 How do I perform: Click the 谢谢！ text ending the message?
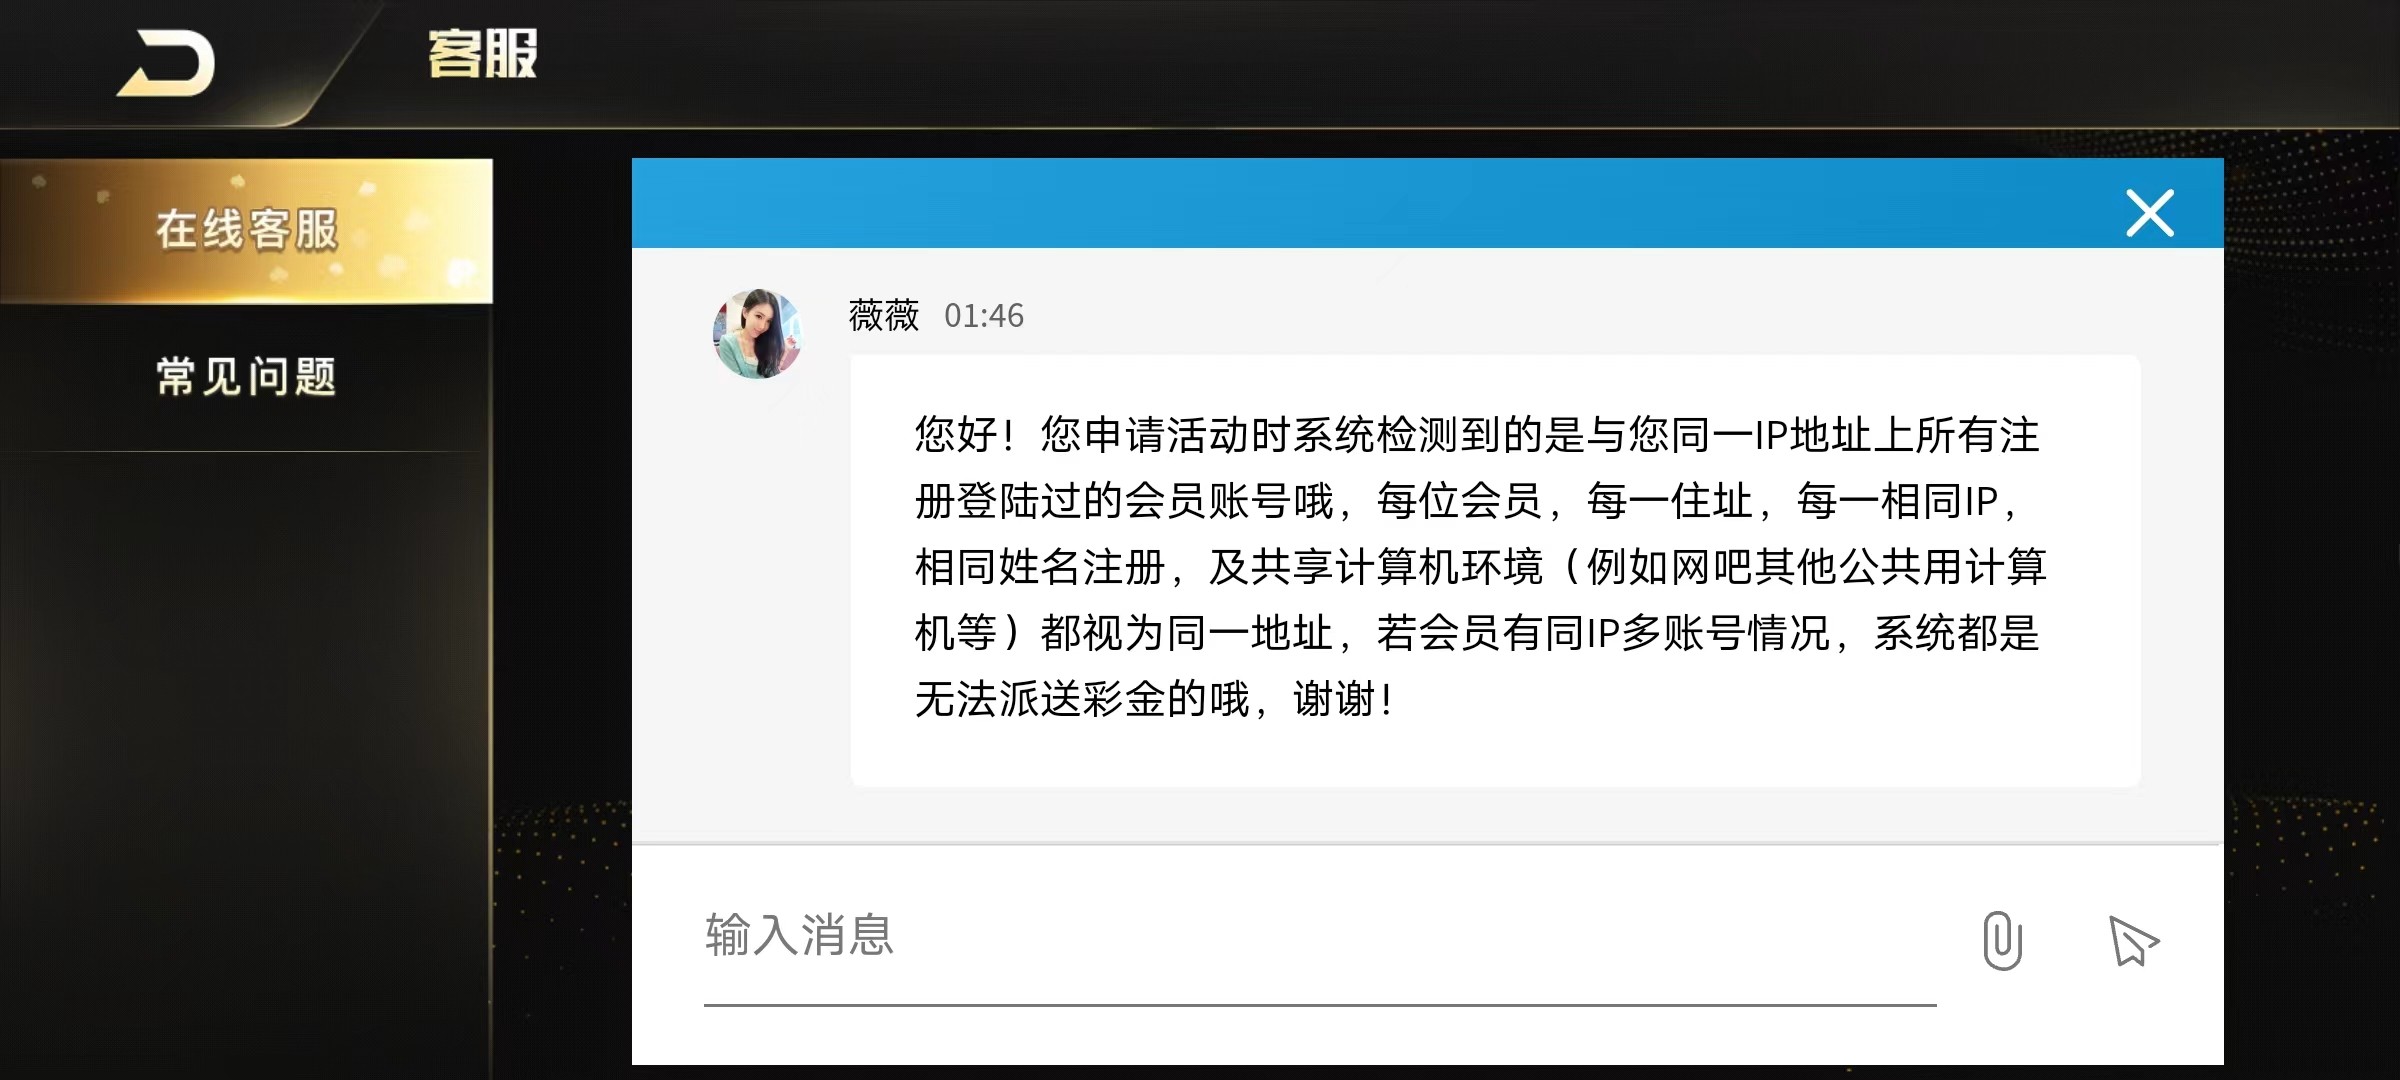pyautogui.click(x=1344, y=699)
